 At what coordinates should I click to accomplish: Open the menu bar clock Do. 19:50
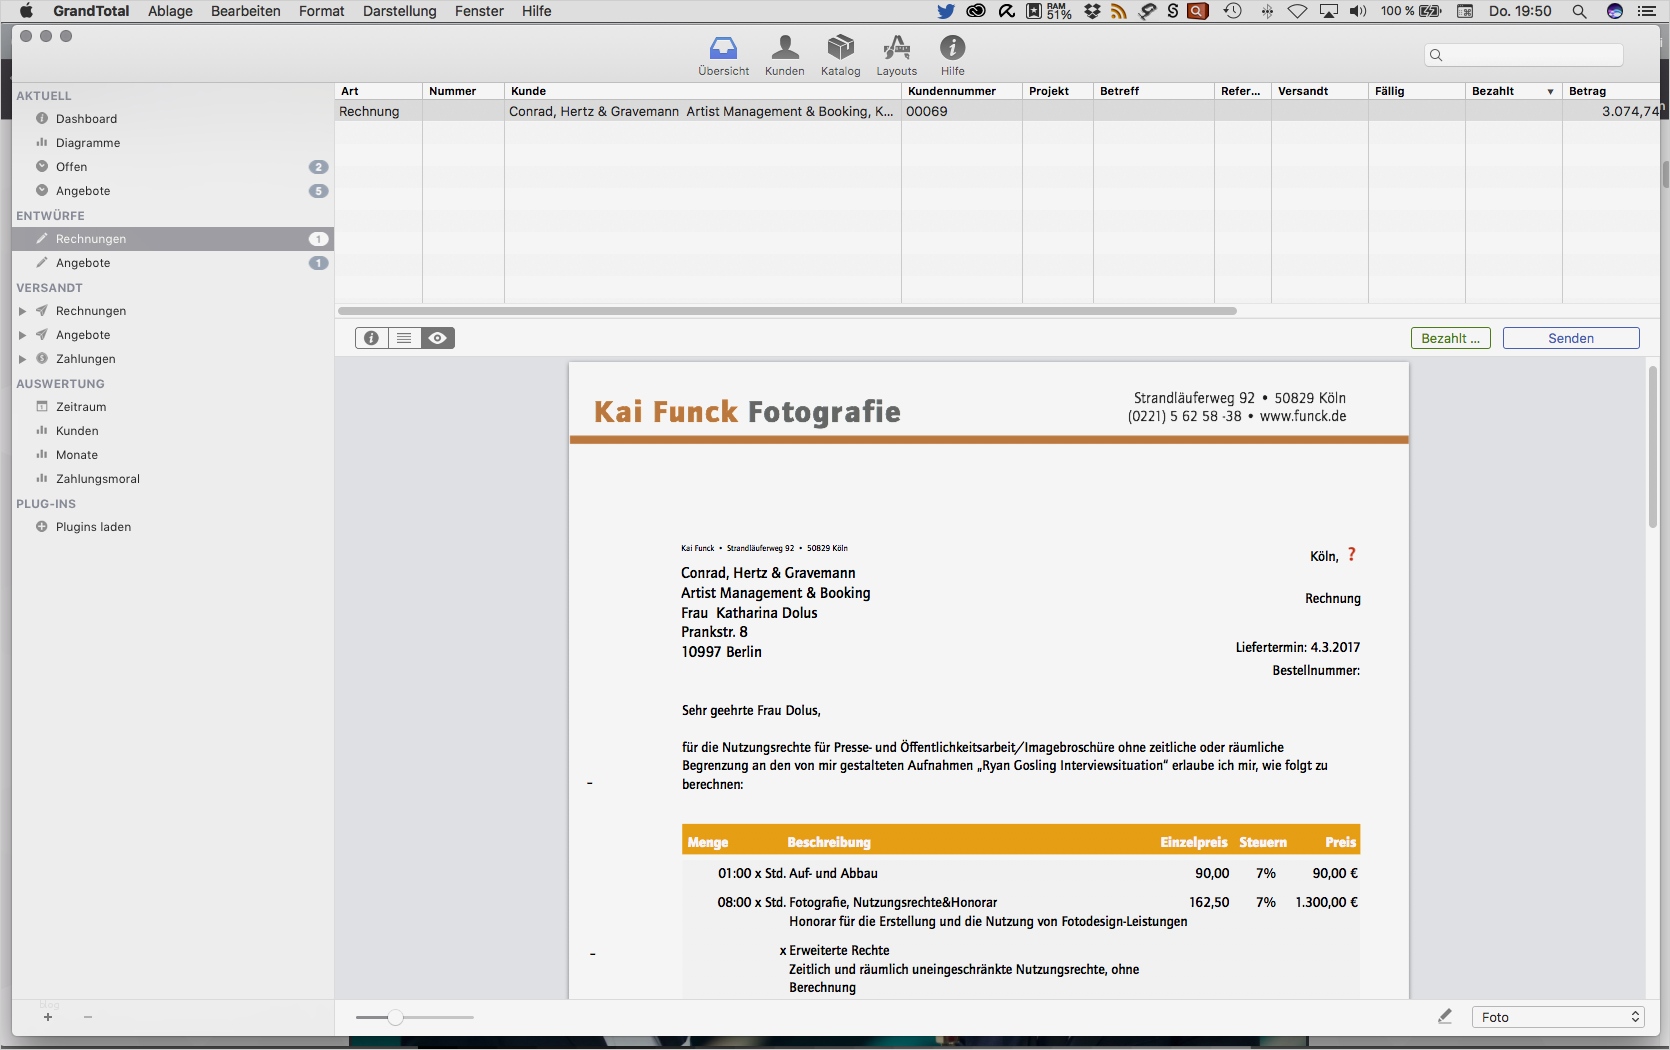[1520, 11]
